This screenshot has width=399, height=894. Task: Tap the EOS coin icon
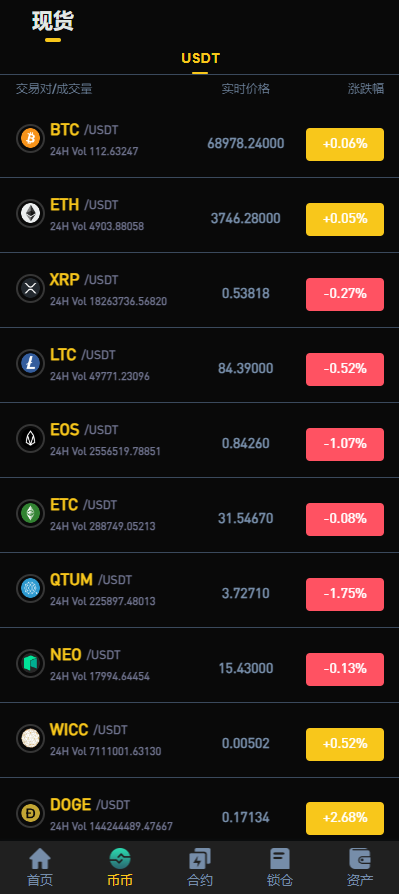tap(30, 438)
